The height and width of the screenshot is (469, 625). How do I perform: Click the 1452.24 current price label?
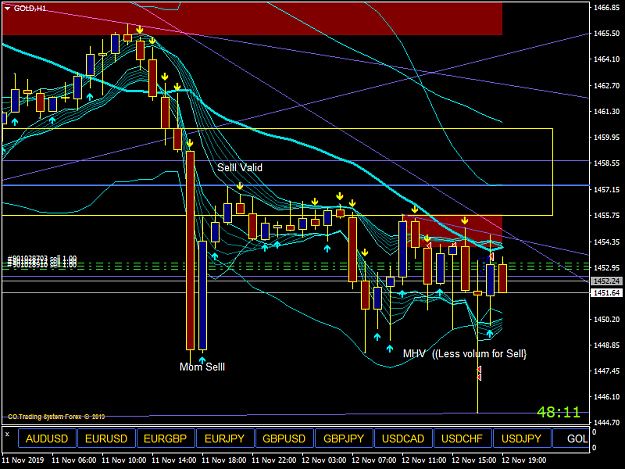[607, 281]
